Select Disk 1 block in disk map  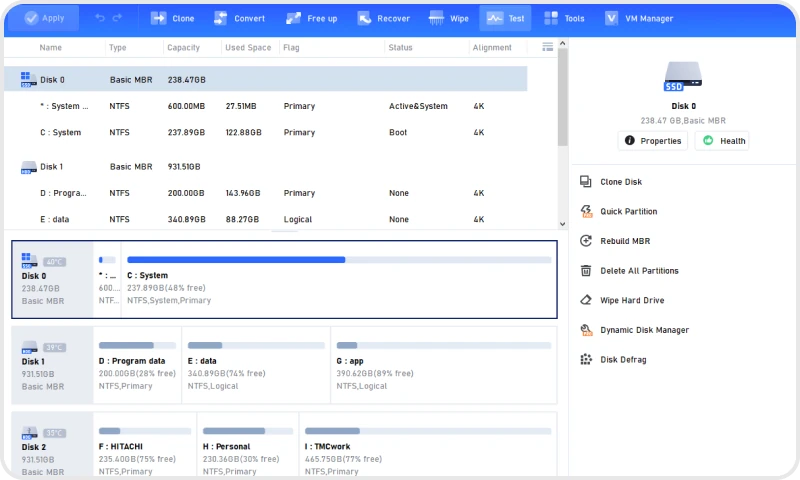[x=53, y=365]
